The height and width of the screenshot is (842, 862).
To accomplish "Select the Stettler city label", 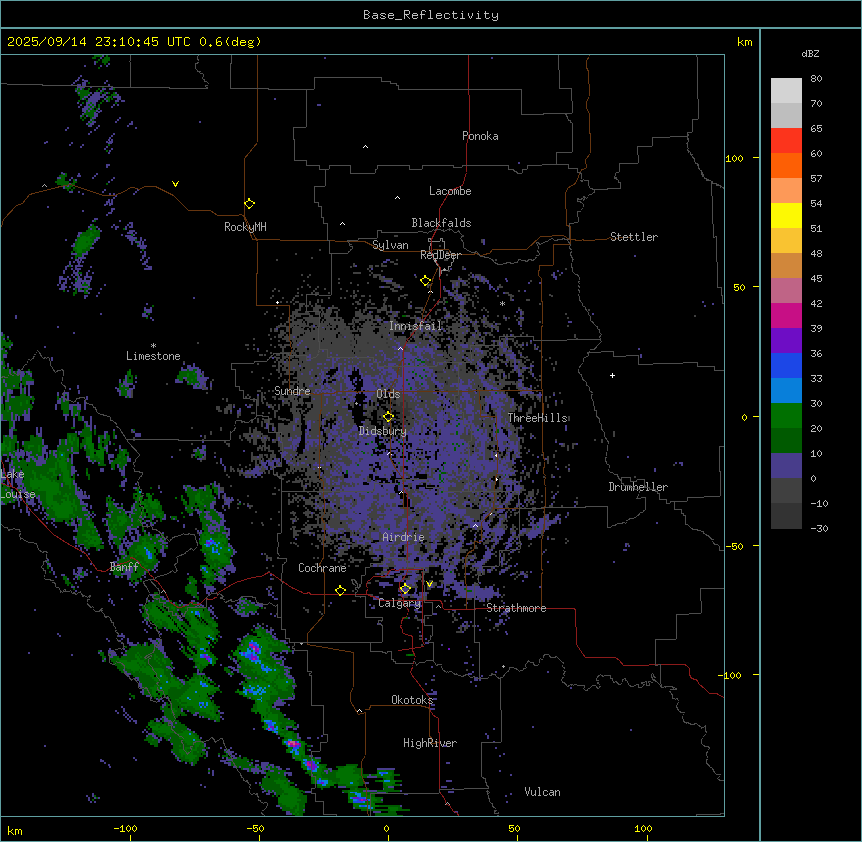I will pos(634,237).
